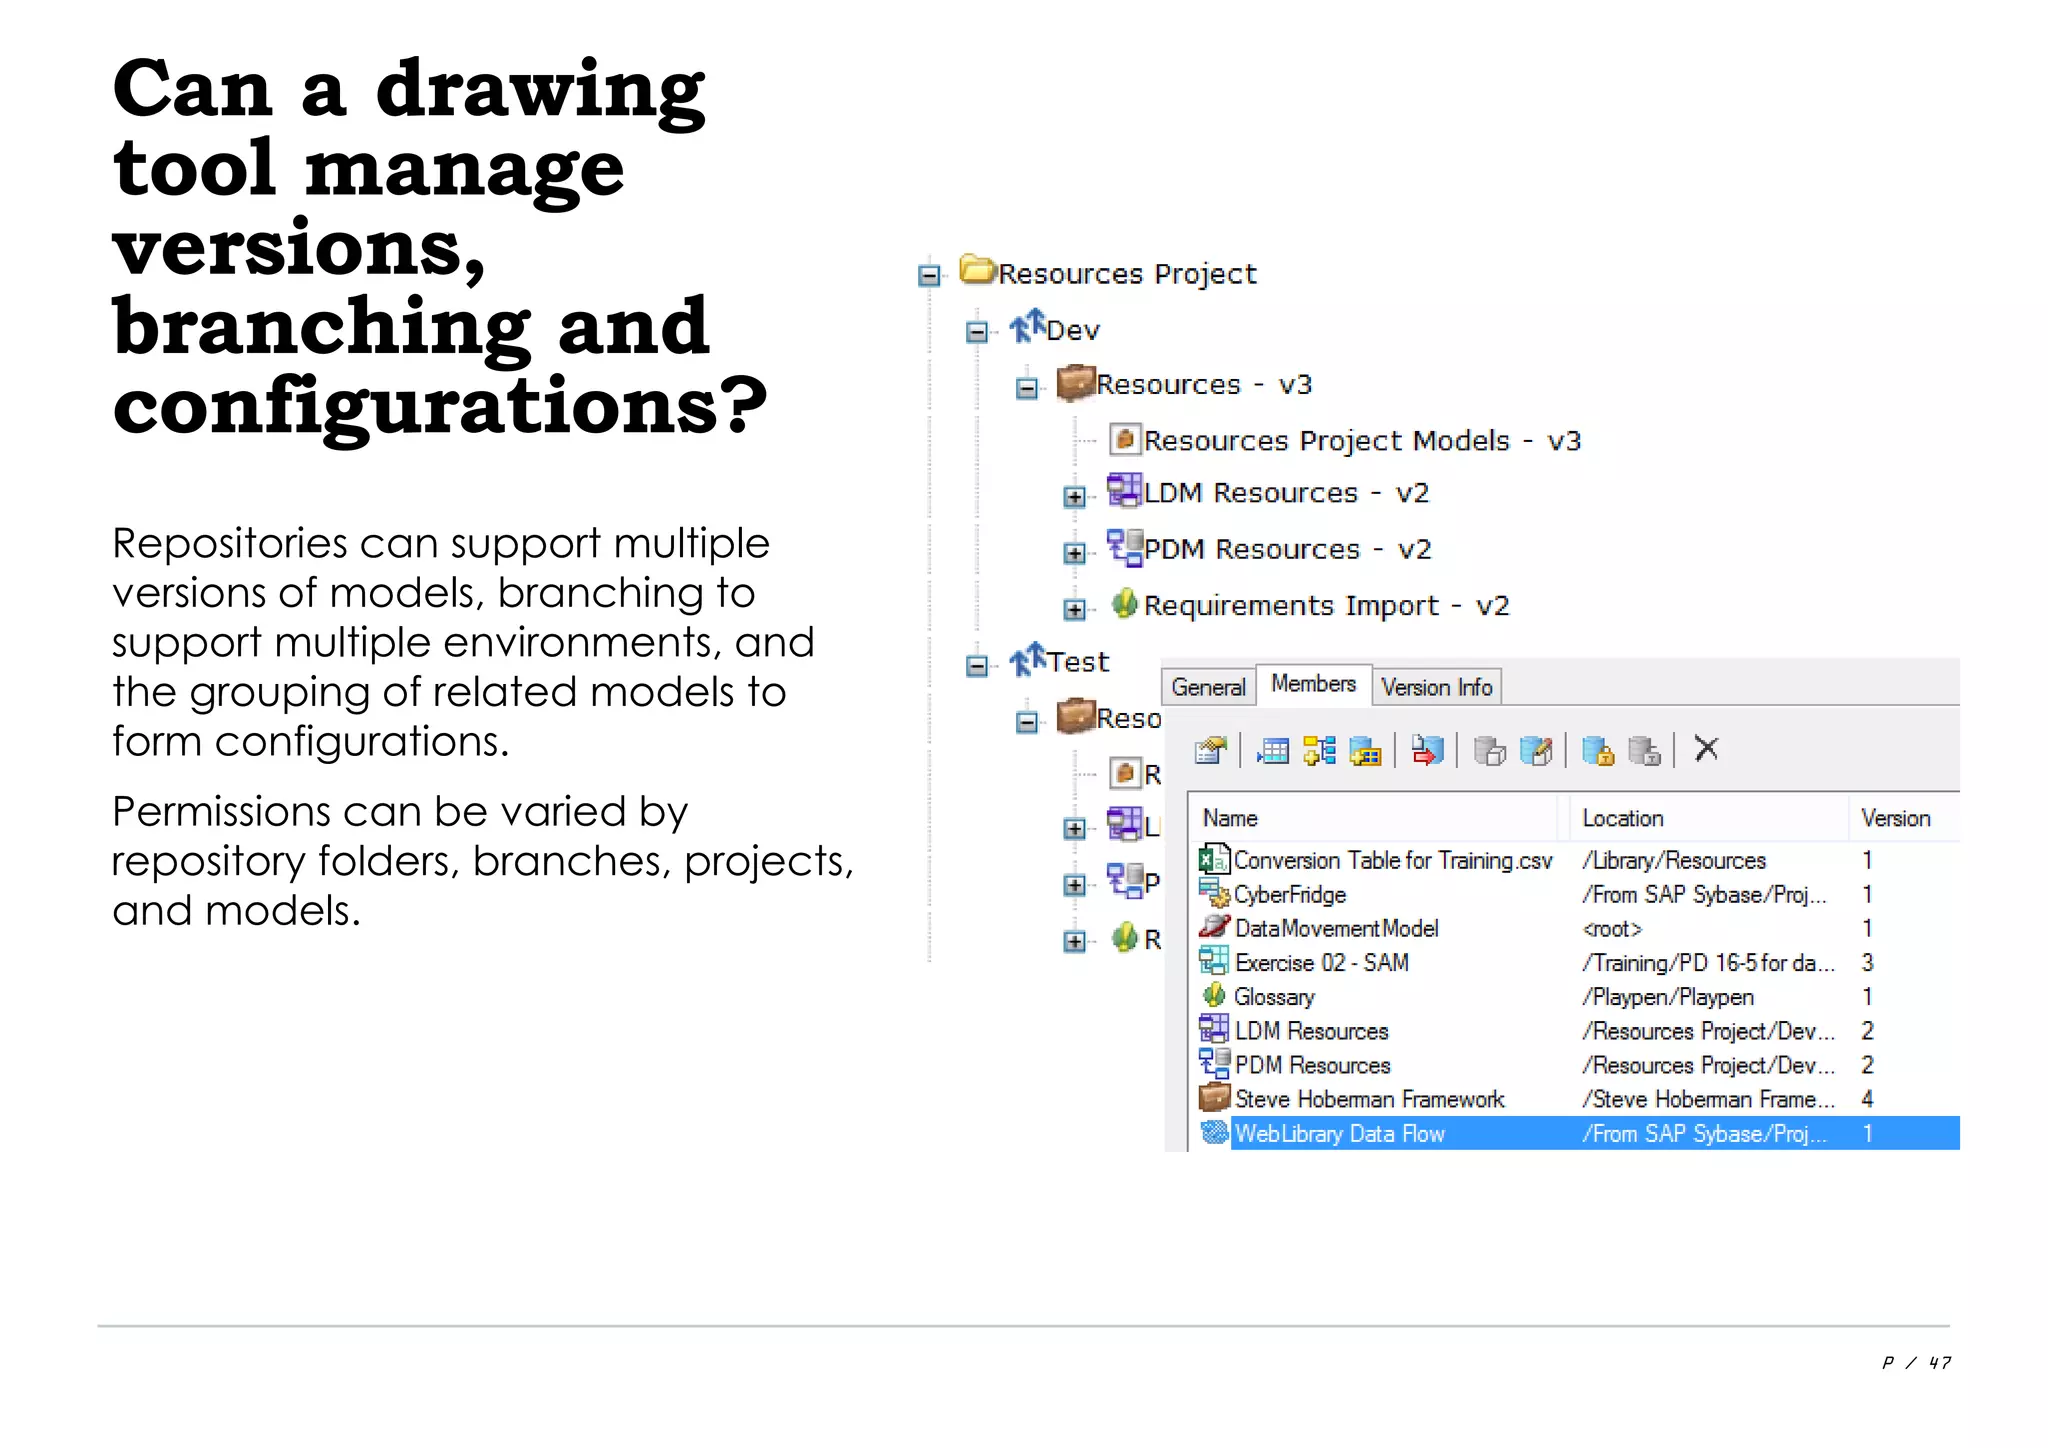
Task: Select the Dev branch label
Action: 1073,330
